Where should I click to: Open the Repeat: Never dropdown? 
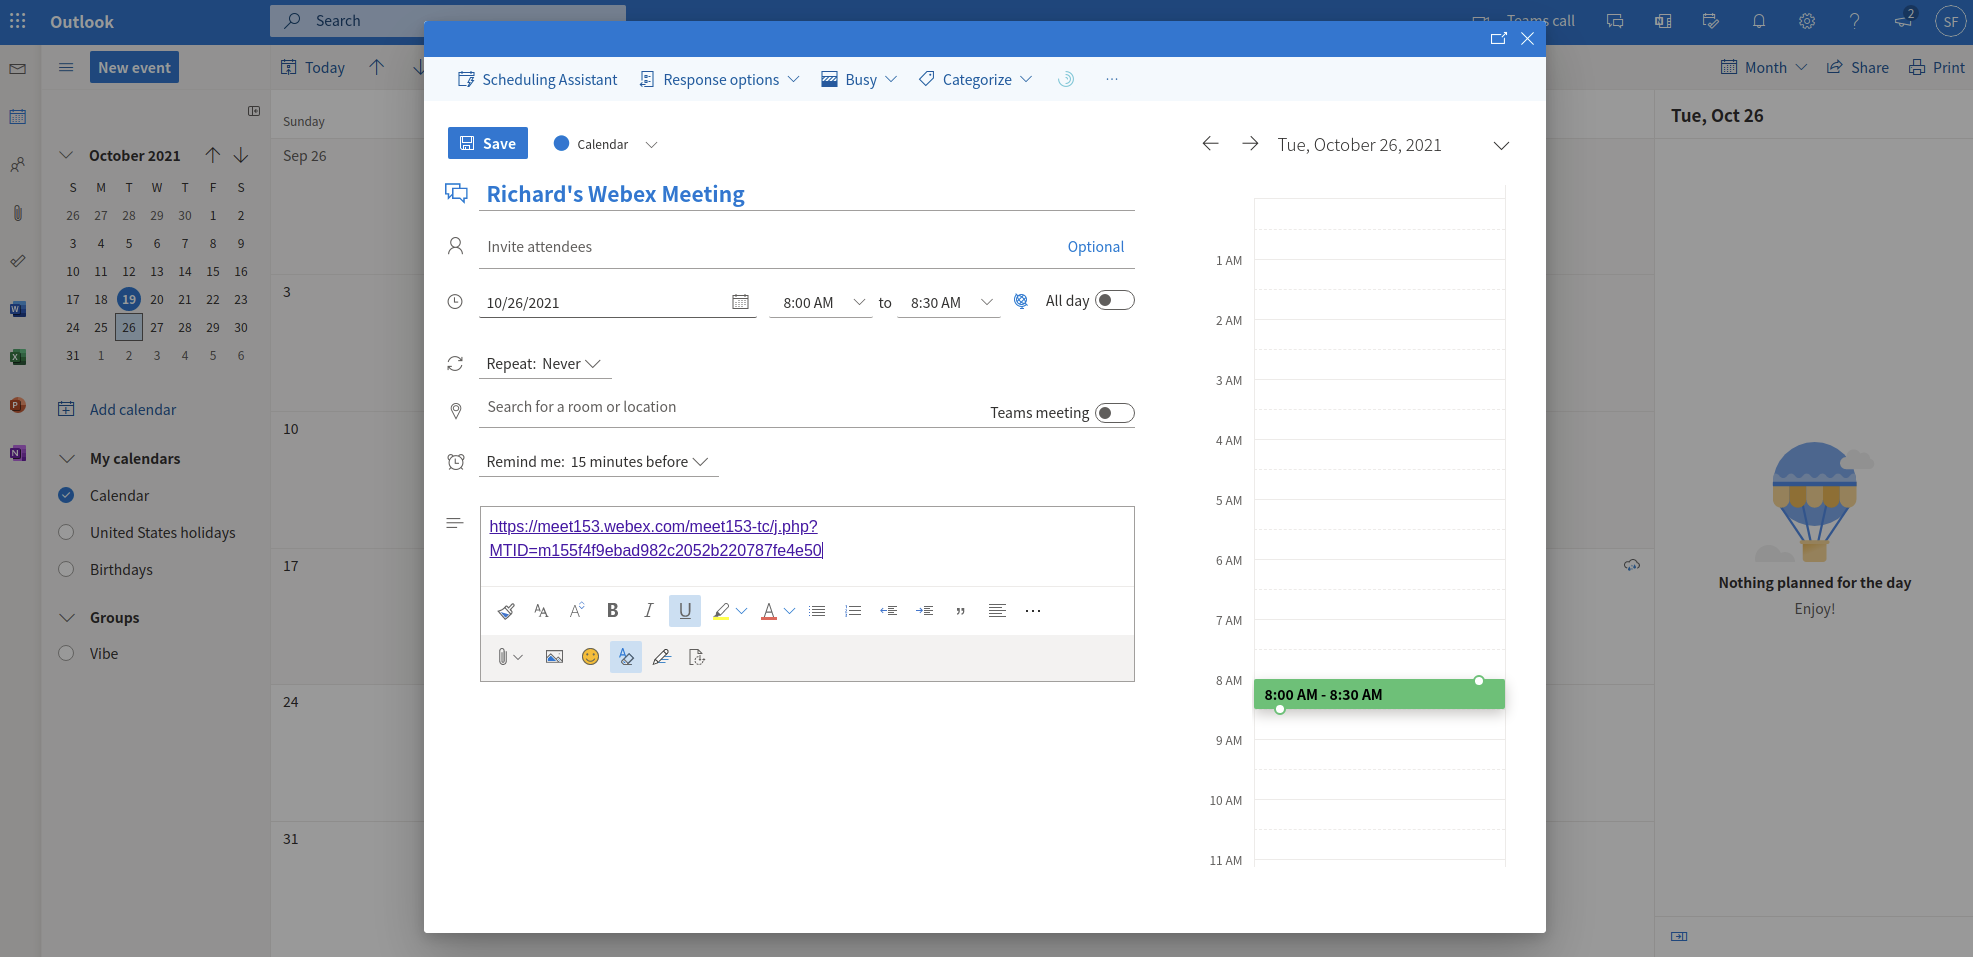[543, 364]
